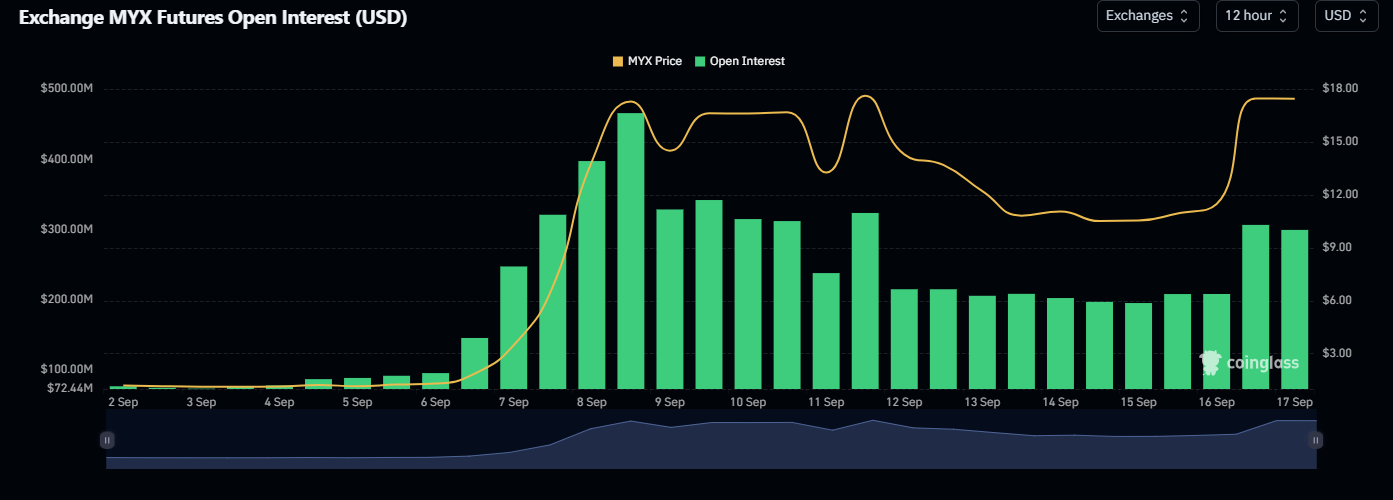This screenshot has height=500, width=1393.
Task: Click the 13 Sep x-axis label
Action: (982, 402)
